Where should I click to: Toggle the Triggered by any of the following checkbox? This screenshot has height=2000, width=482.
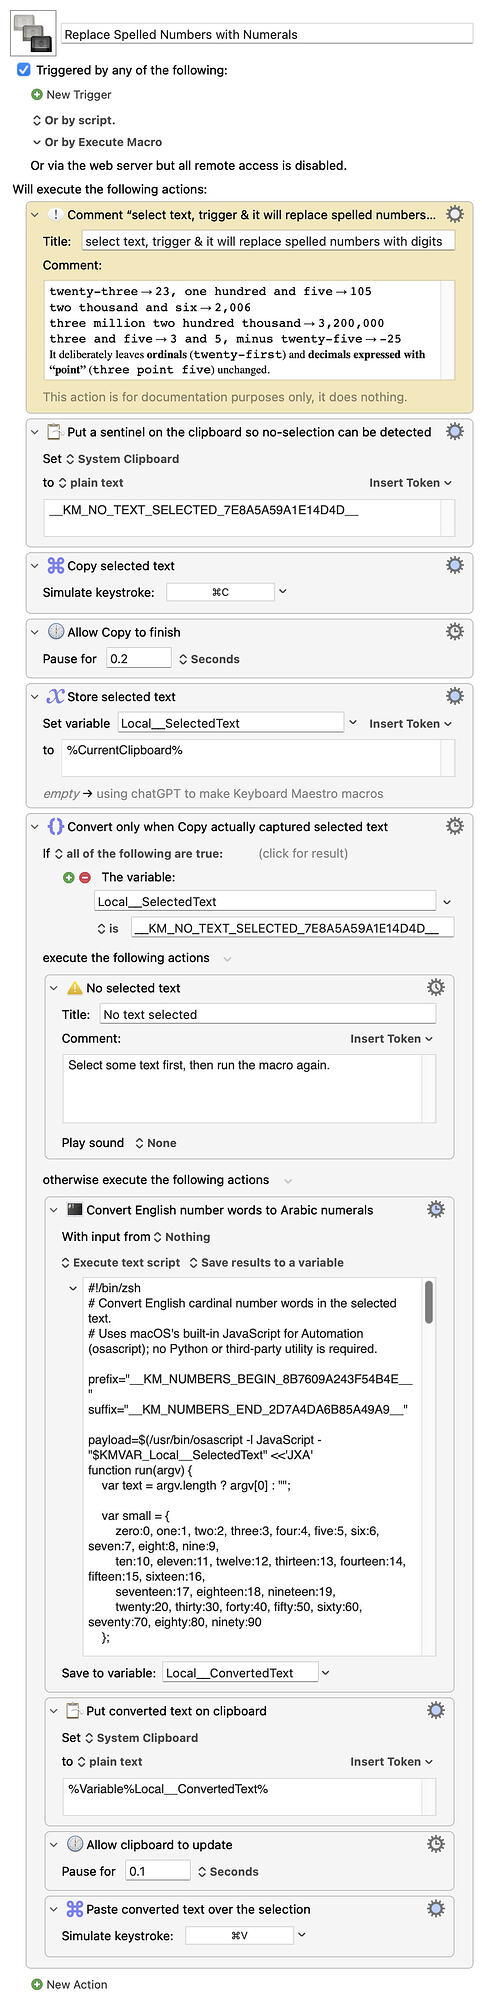coord(24,70)
